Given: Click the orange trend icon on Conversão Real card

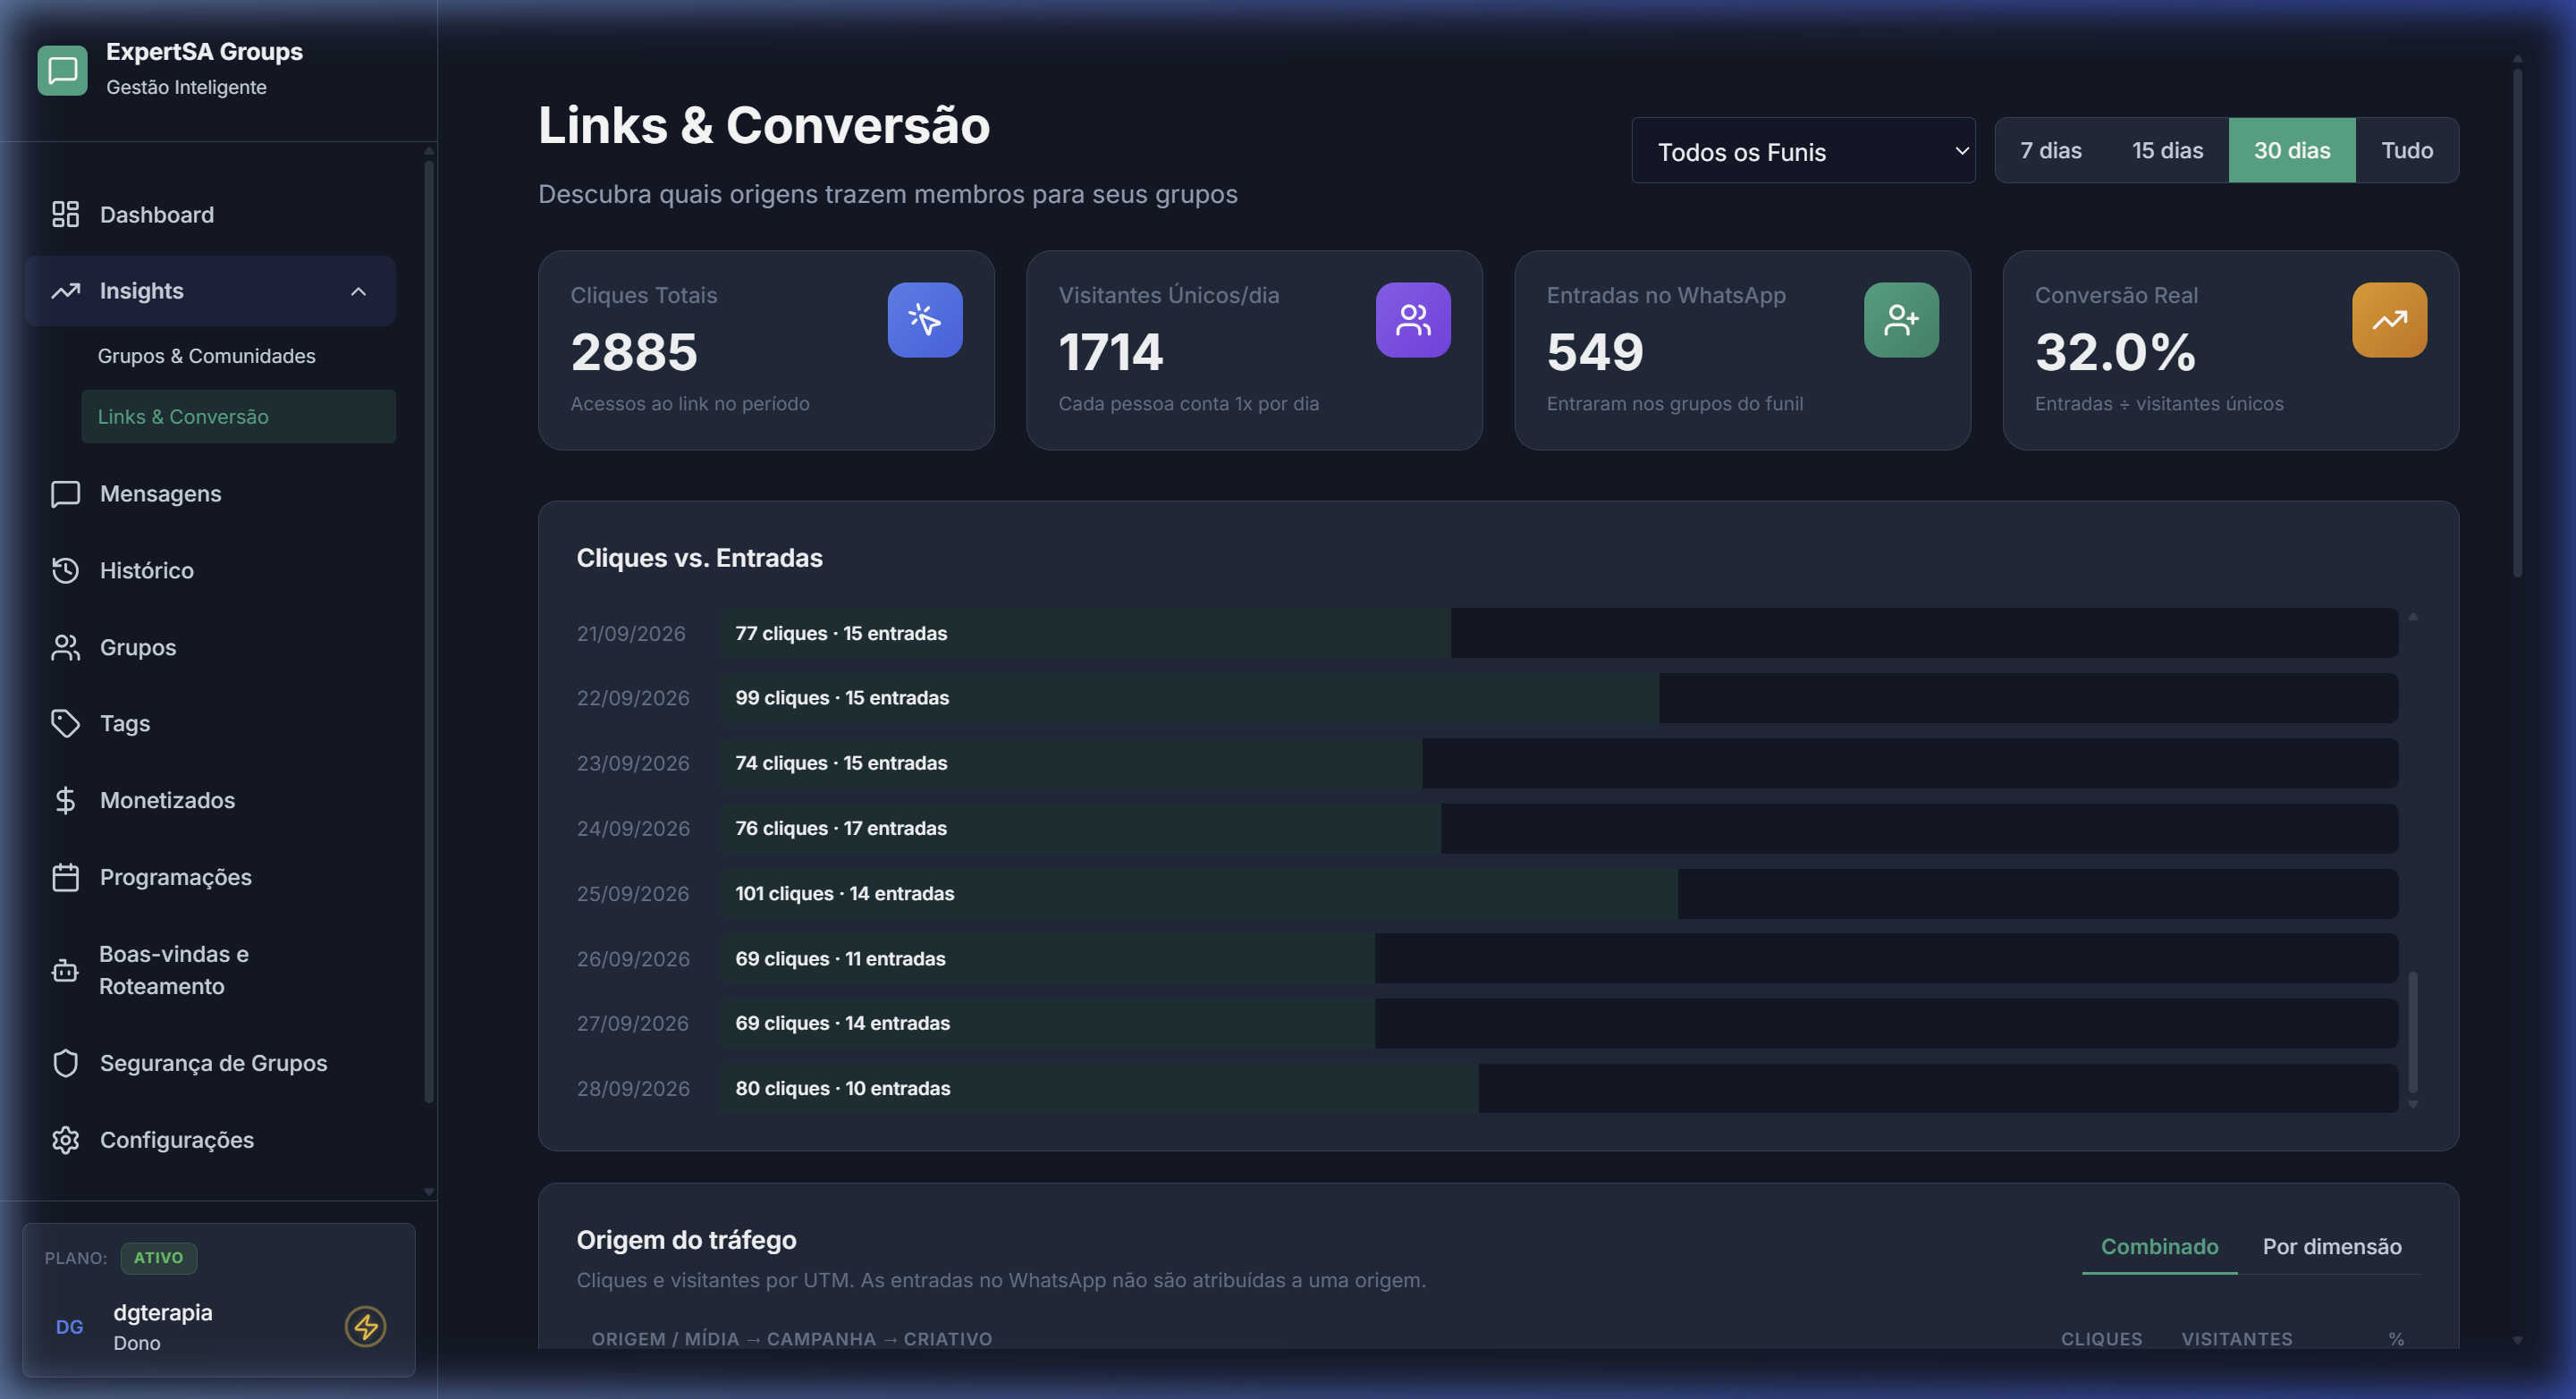Looking at the screenshot, I should tap(2389, 320).
